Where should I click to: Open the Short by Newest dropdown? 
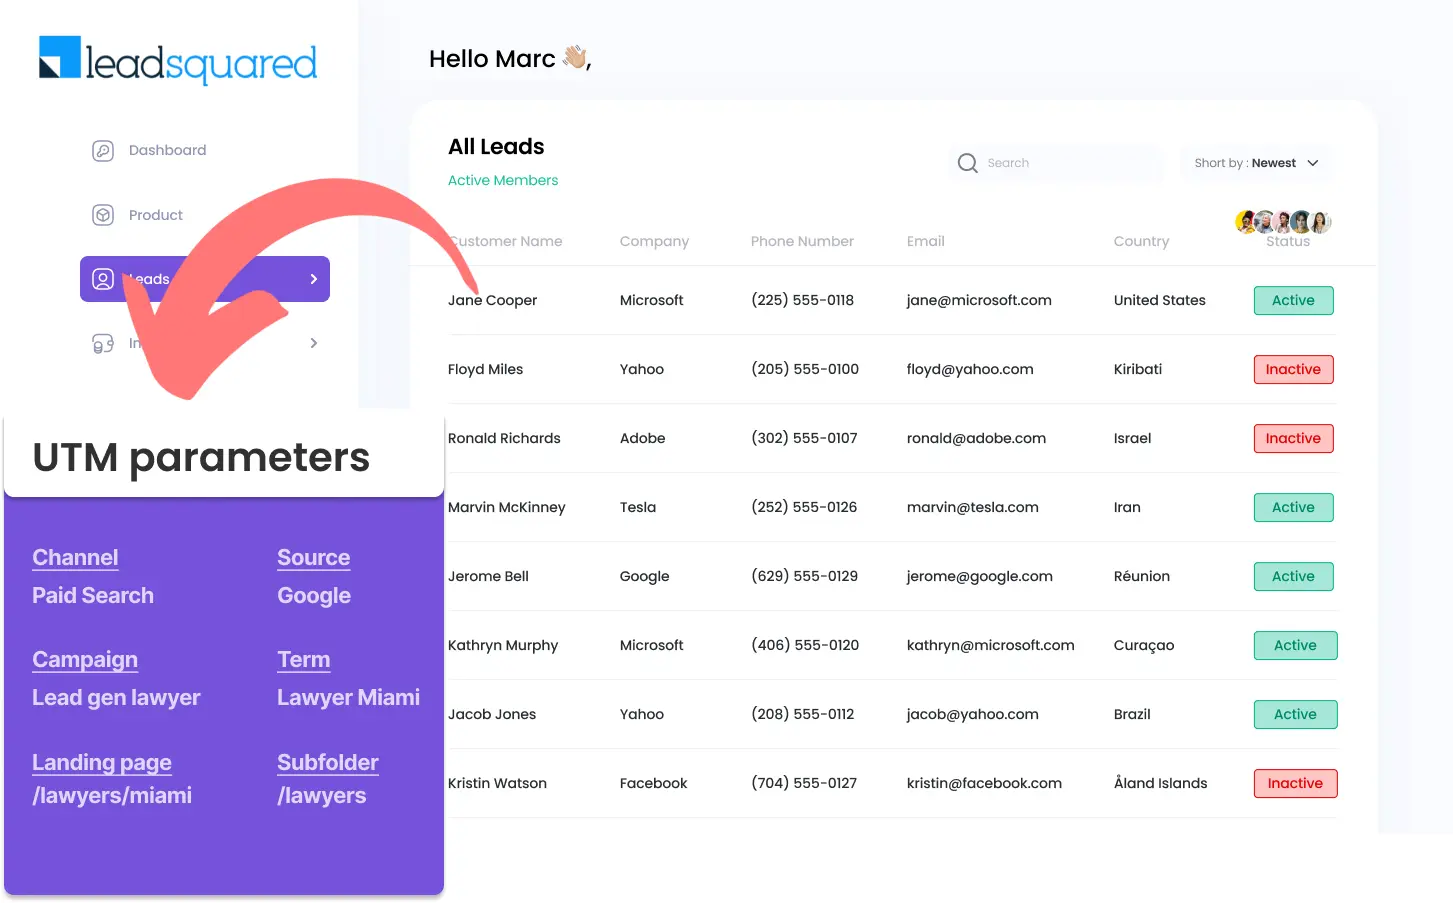point(1256,163)
